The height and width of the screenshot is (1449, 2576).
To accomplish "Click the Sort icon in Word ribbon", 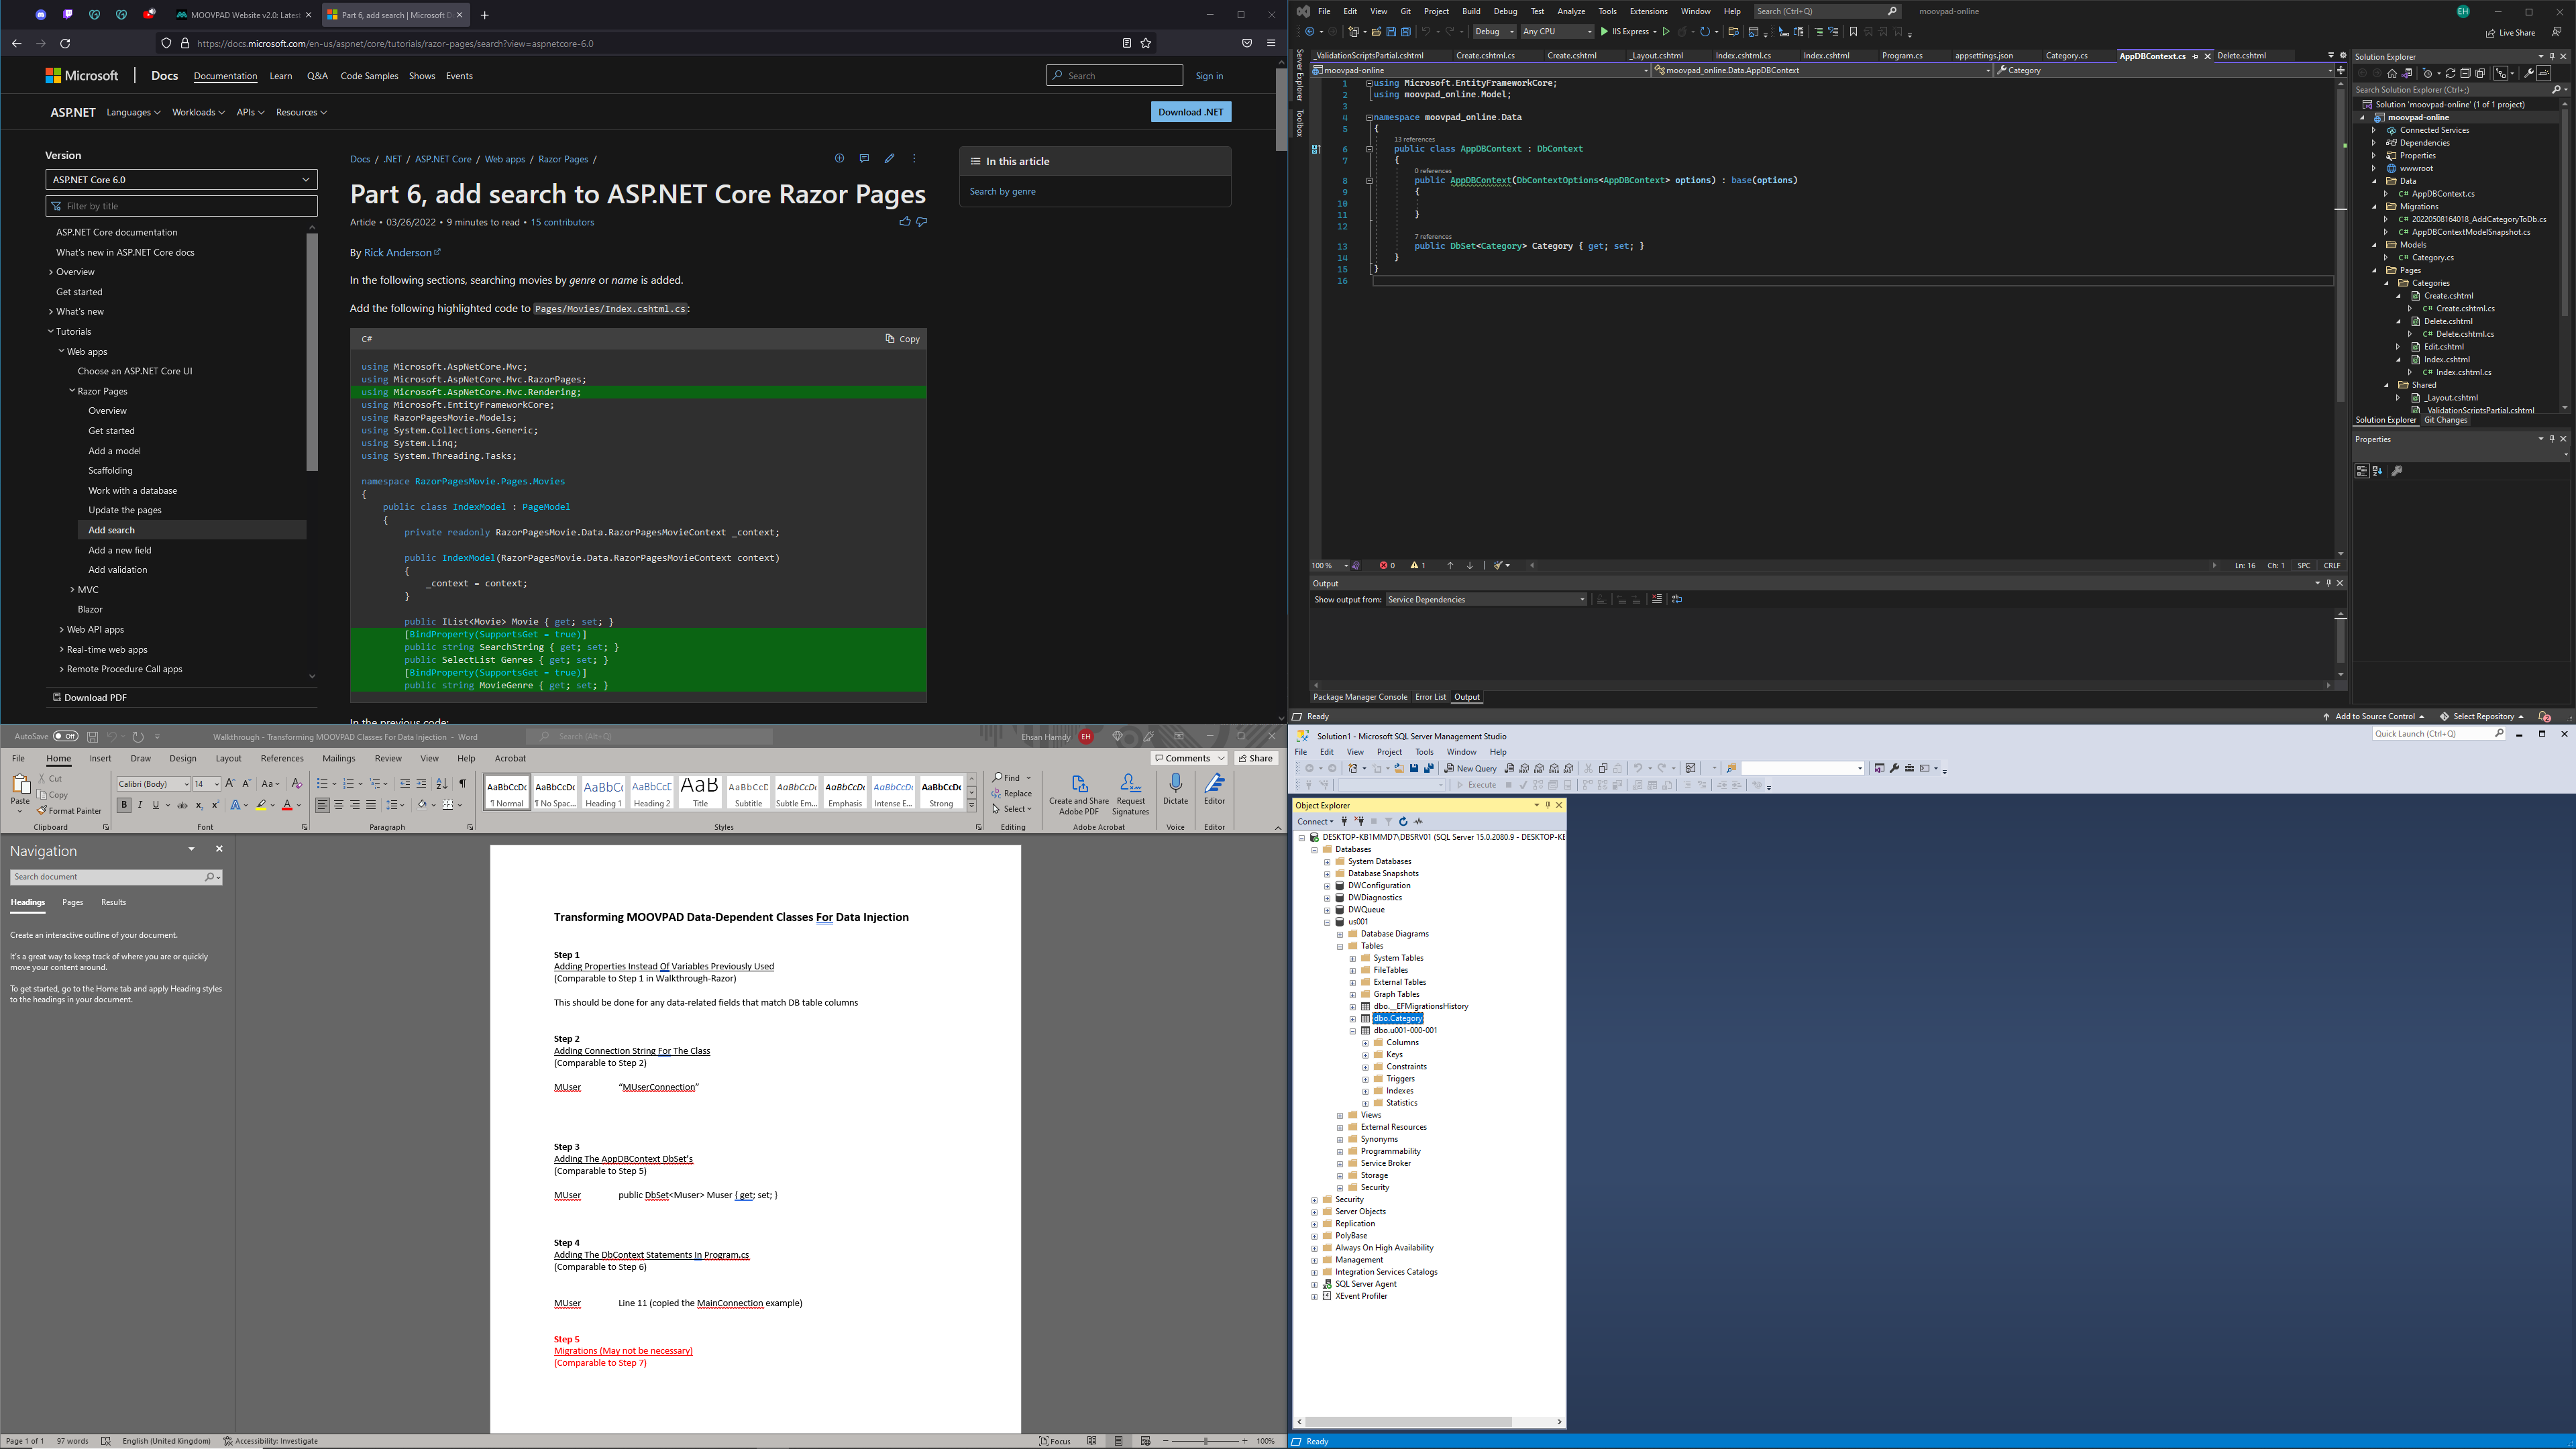I will 442,784.
